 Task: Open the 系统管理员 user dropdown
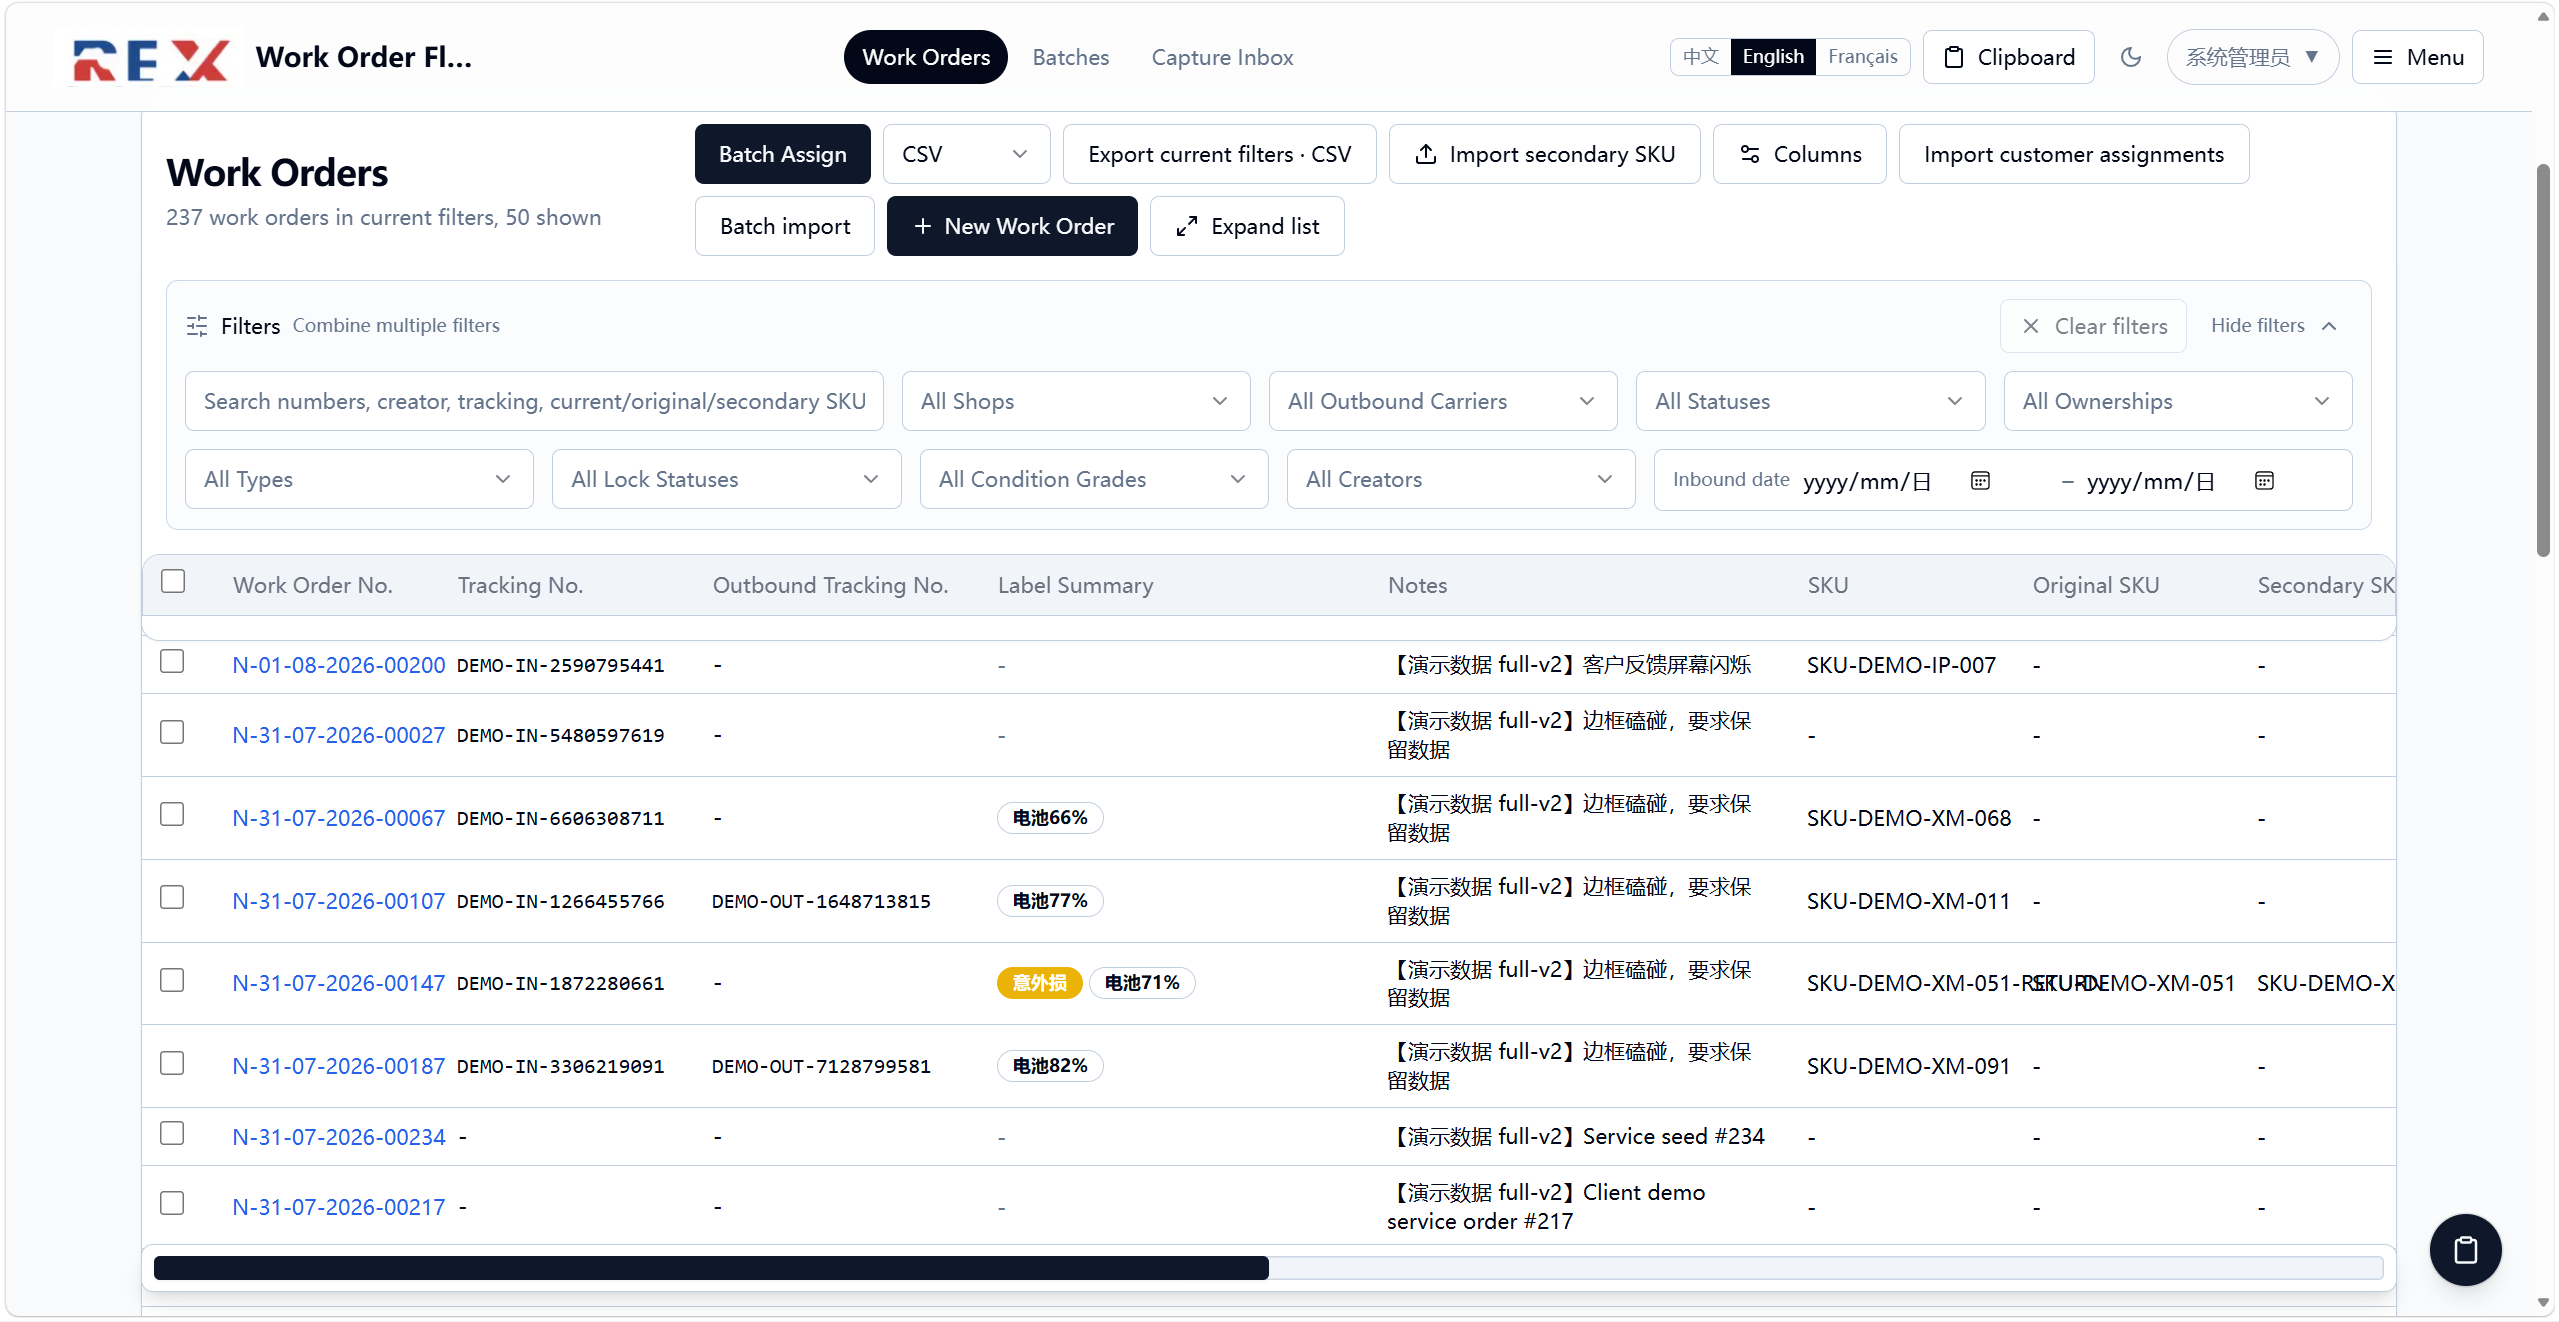coord(2252,57)
